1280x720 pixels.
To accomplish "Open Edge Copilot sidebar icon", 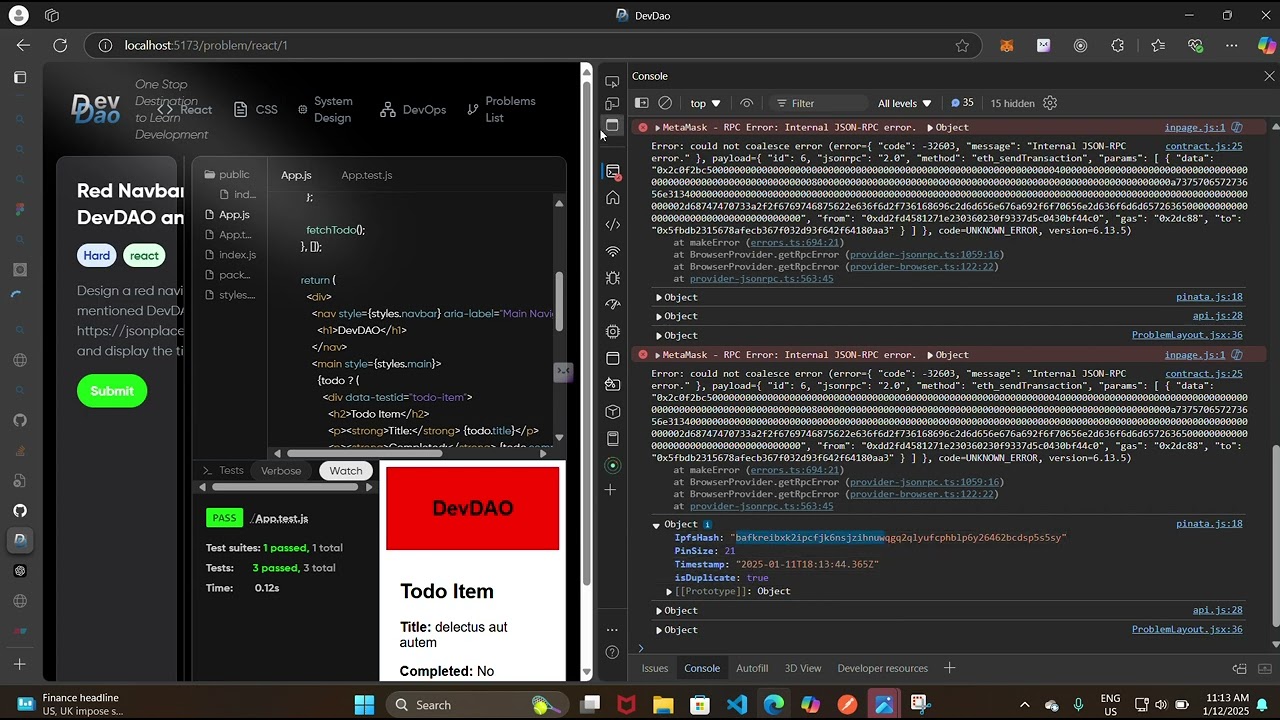I will (x=1267, y=45).
